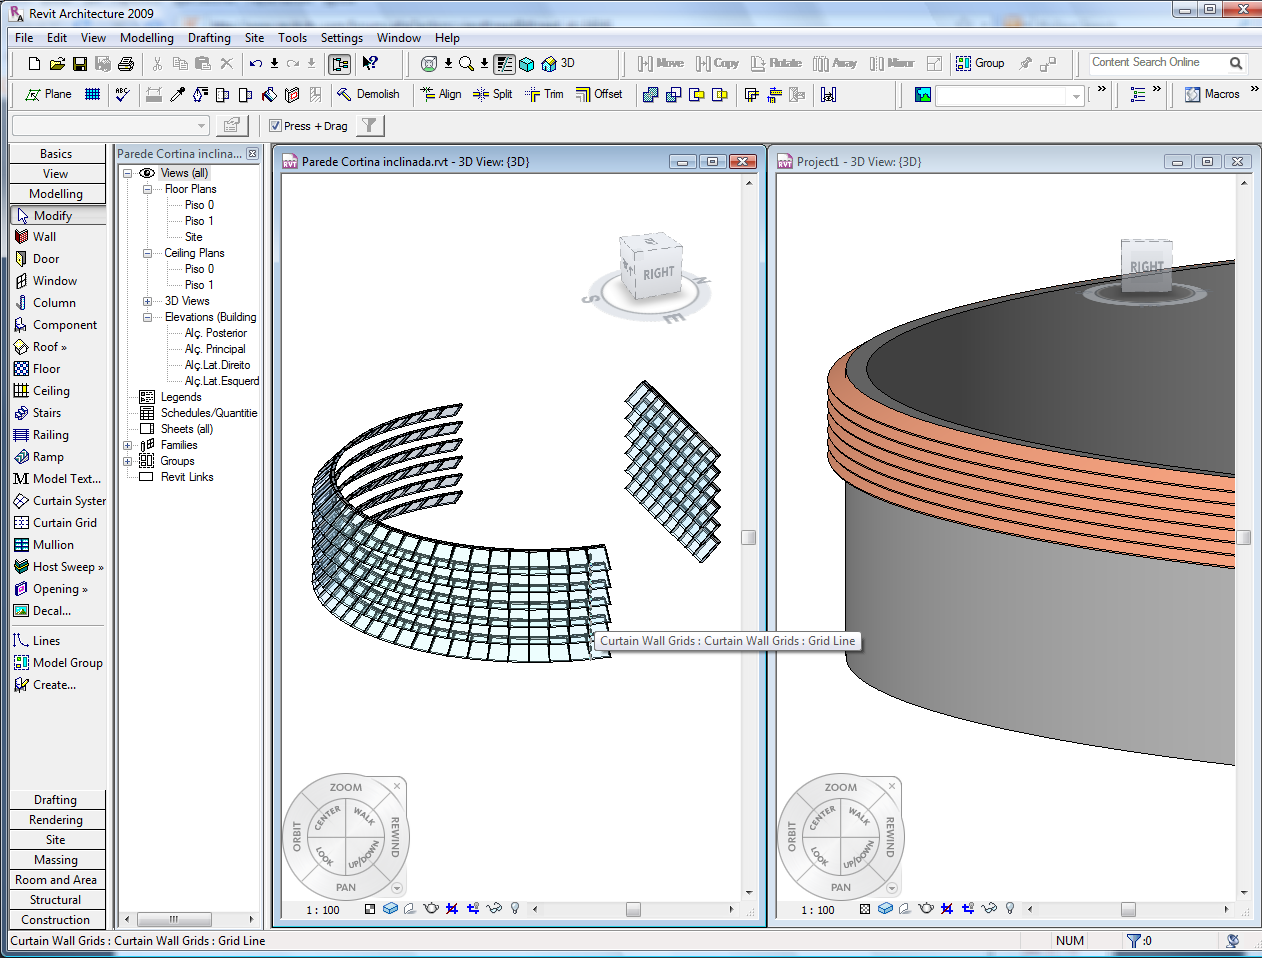
Task: Switch to the Massing design bar tab
Action: pos(56,860)
